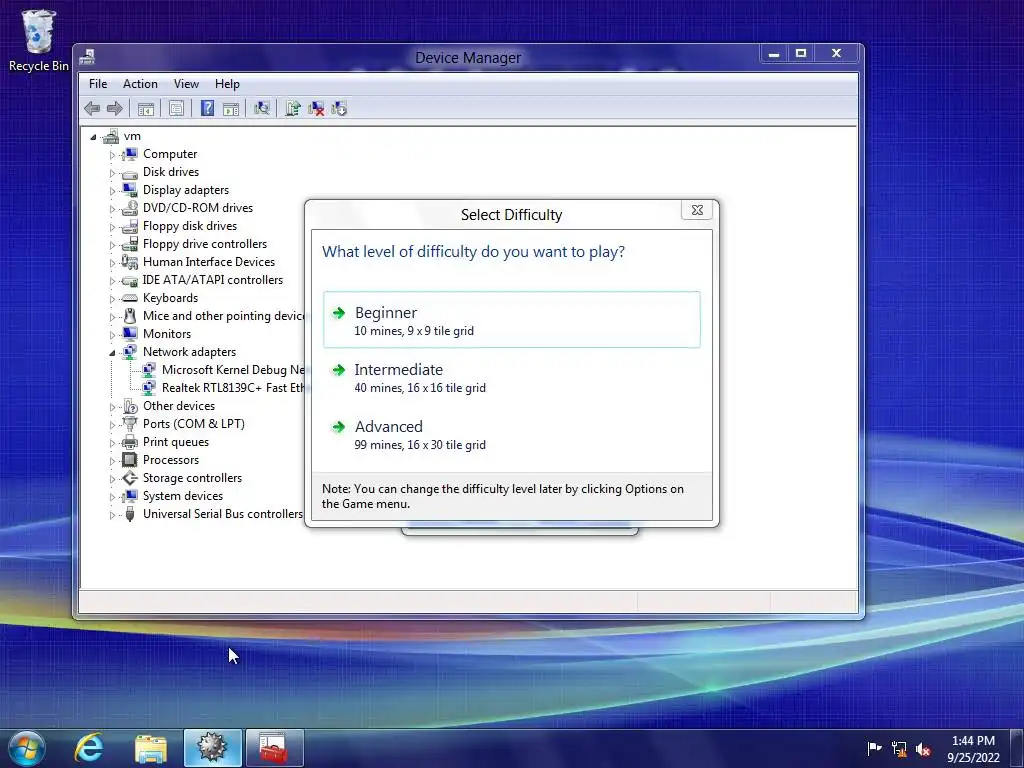Expand the Other devices category
Screen dimensions: 1024x768
click(112, 407)
